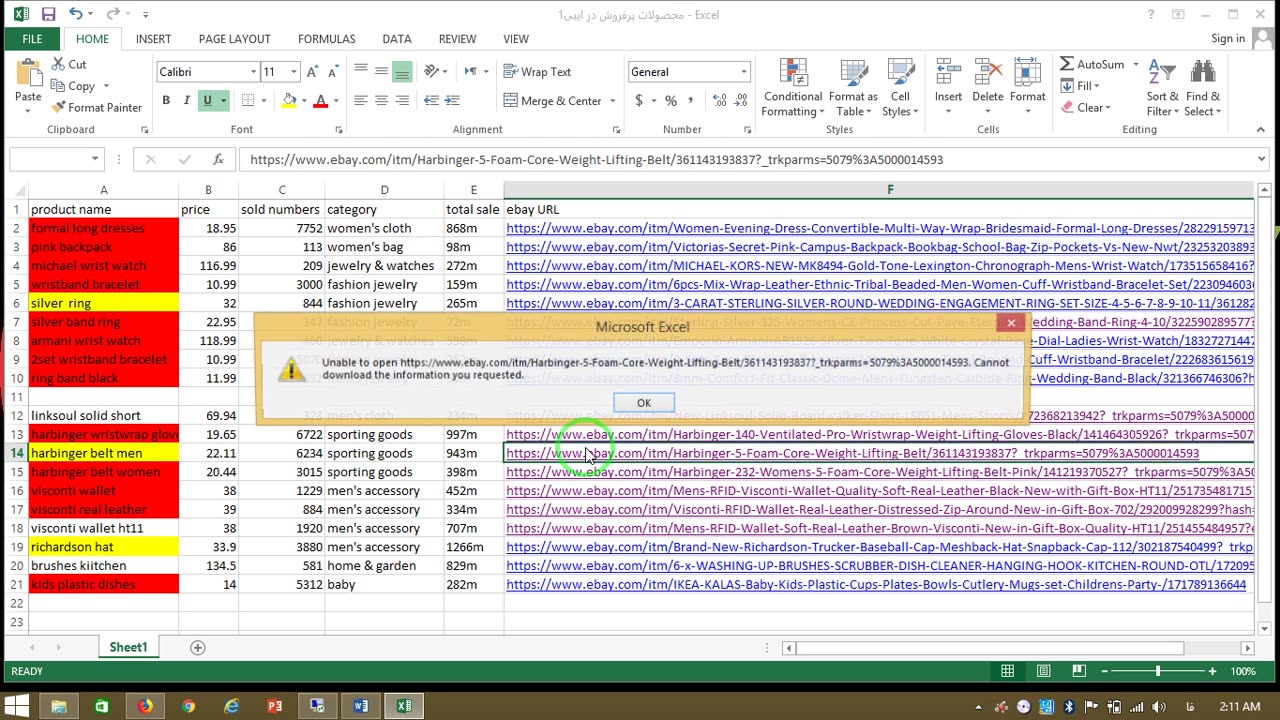Expand the Calibri font name dropdown

[x=253, y=72]
